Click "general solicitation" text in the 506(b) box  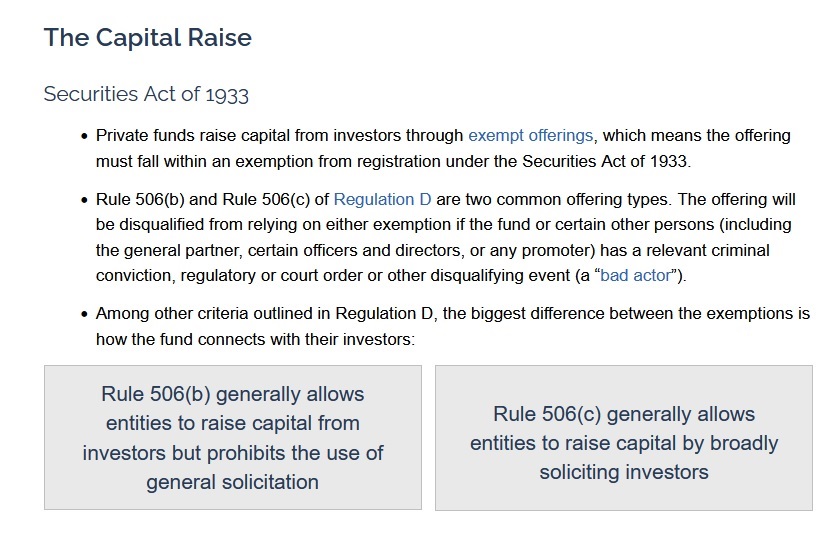click(232, 482)
